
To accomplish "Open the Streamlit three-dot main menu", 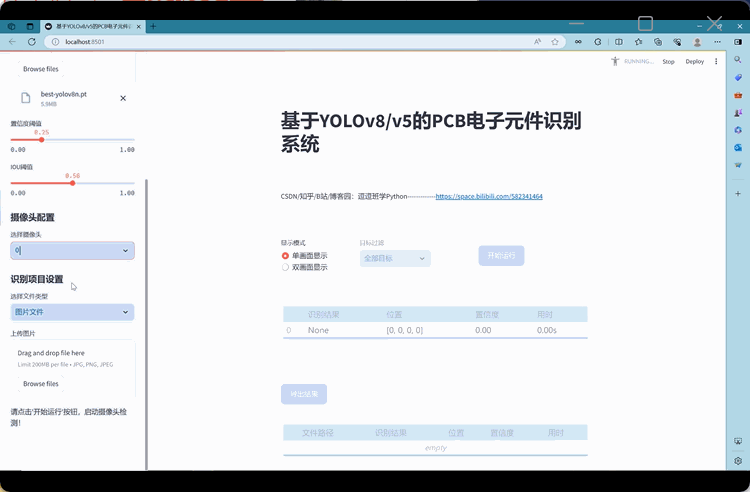I will (716, 61).
